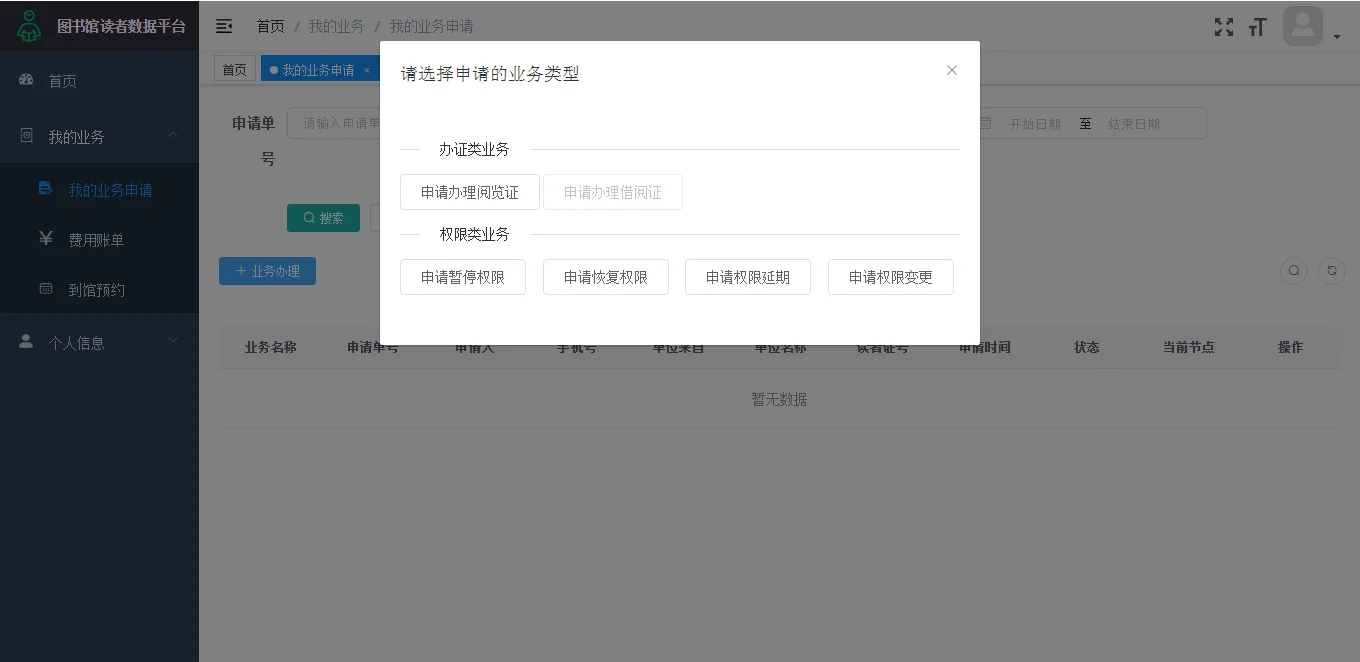This screenshot has height=662, width=1360.
Task: Click the date range calendar icon
Action: point(985,123)
